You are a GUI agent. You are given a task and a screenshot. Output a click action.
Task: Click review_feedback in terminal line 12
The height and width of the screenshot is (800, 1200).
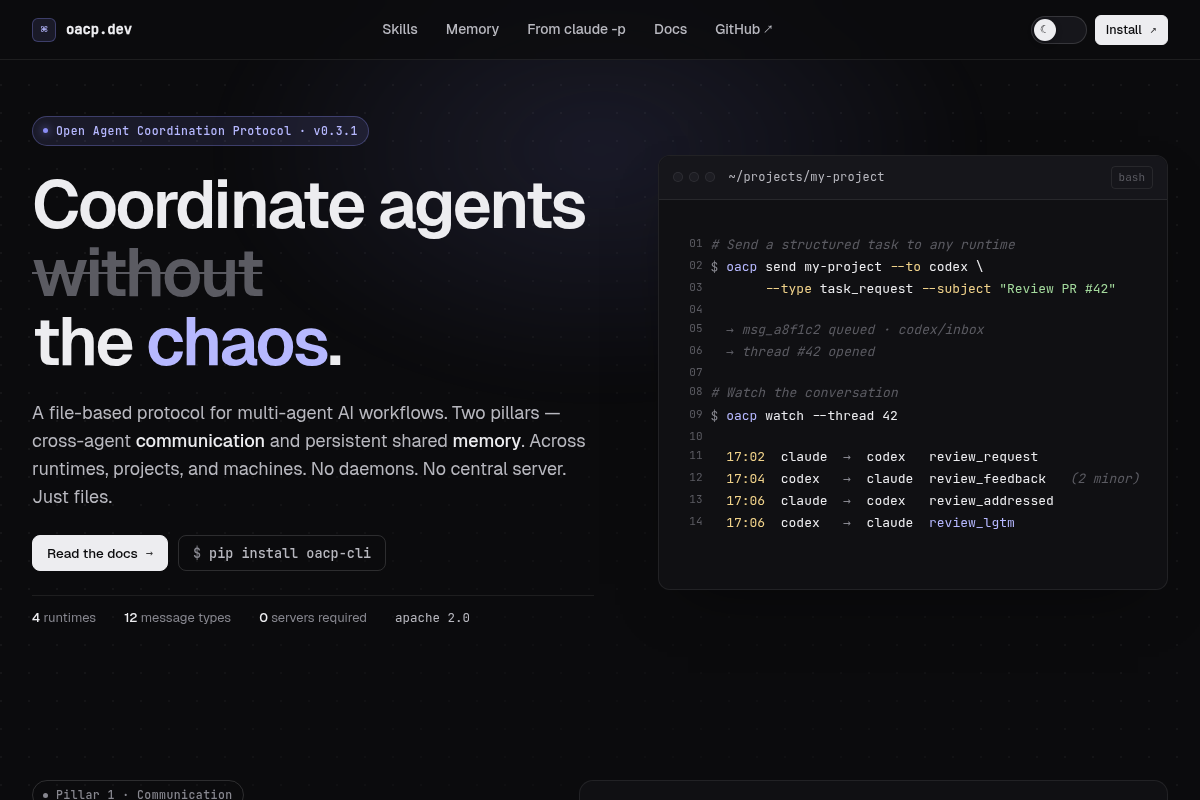[x=987, y=479]
